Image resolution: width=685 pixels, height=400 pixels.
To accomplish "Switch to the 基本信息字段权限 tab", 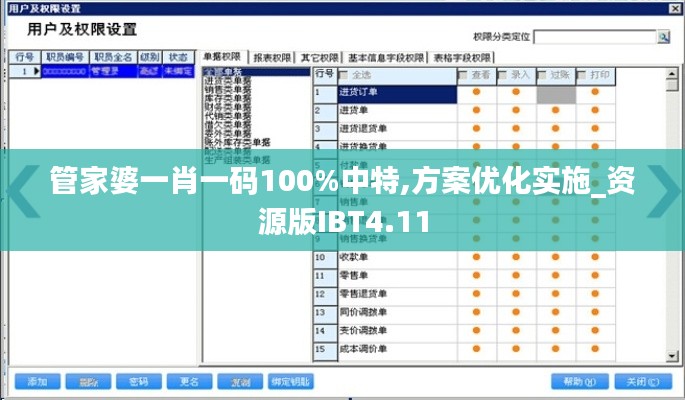I will tap(386, 57).
